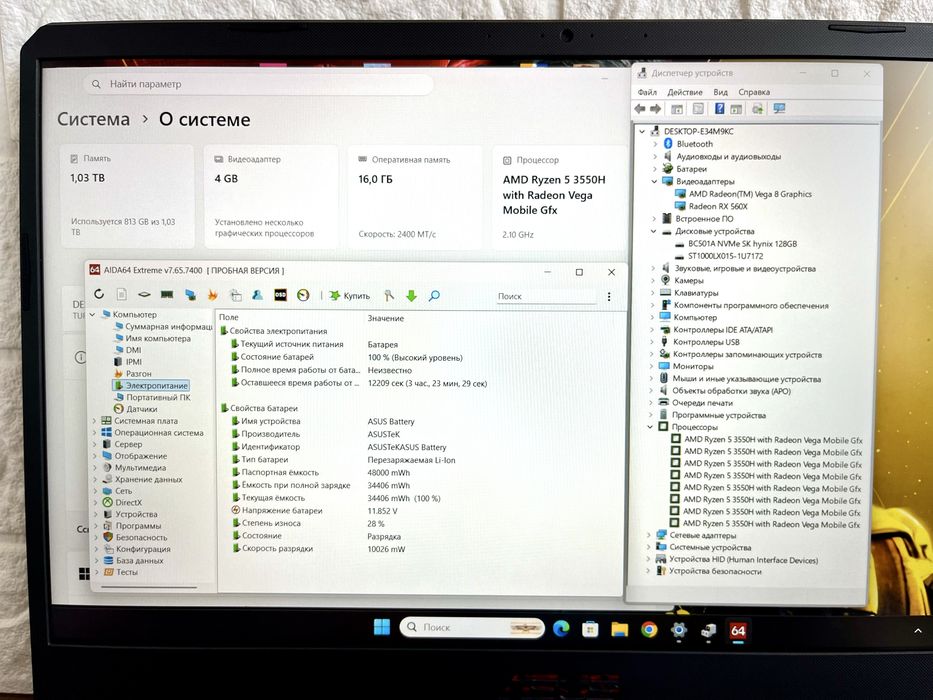Click the AIDA64 Refresh toolbar icon

point(99,294)
